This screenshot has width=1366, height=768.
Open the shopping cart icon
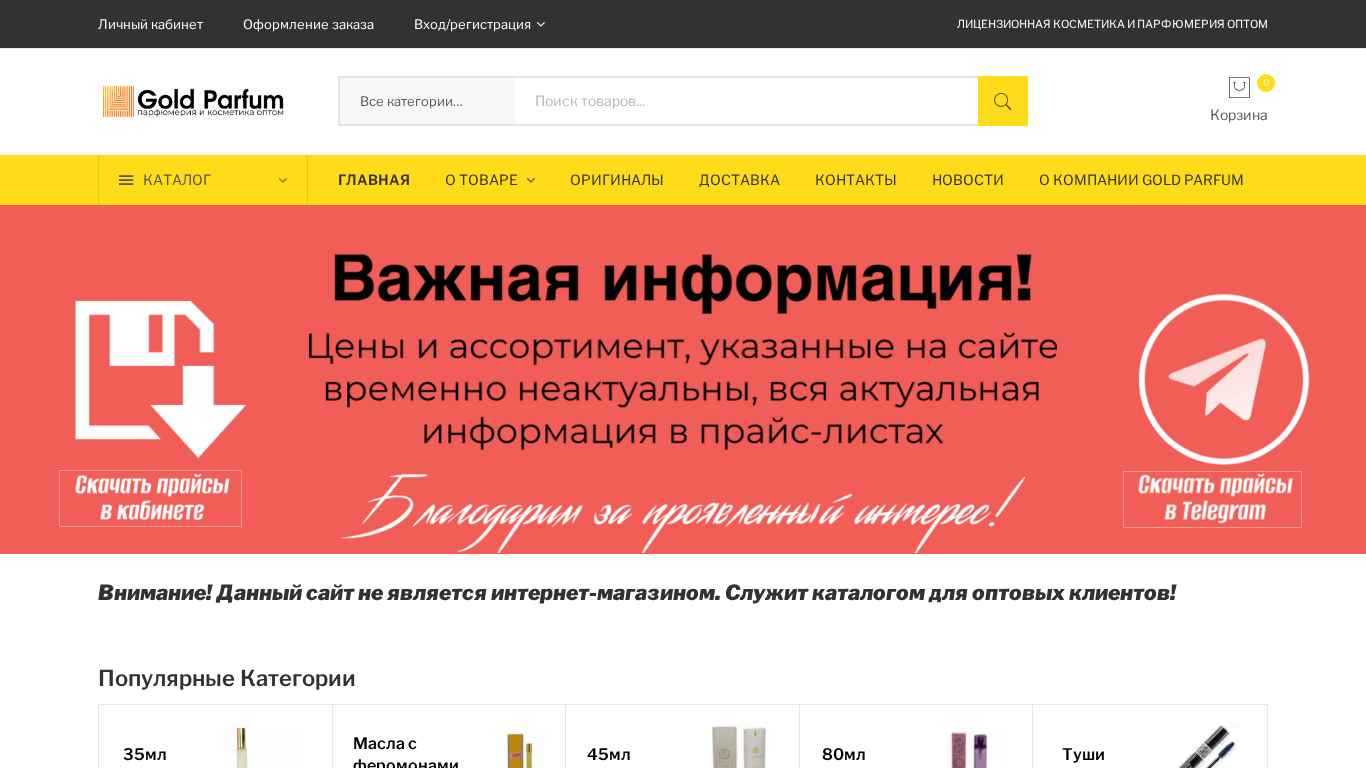tap(1239, 88)
